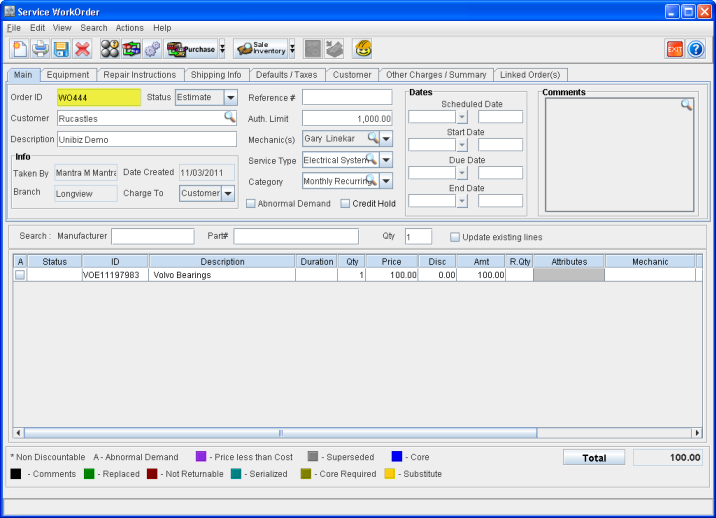Toggle the Credit Hold checkbox
Viewport: 716px width, 518px height.
345,204
